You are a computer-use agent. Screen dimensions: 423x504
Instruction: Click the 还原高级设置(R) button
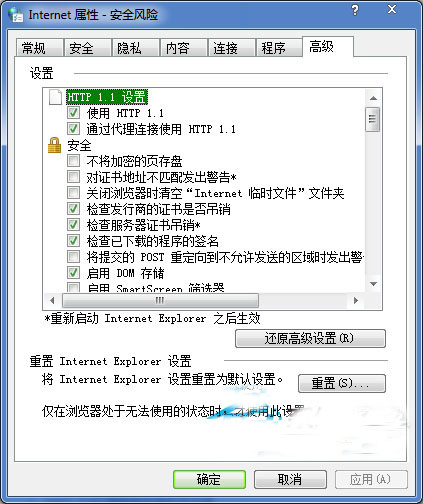point(310,339)
